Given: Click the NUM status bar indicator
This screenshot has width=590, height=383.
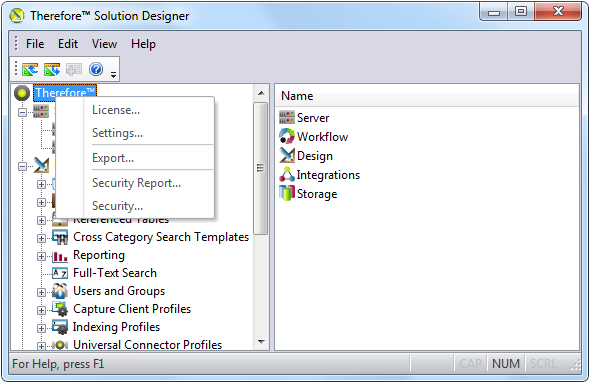Looking at the screenshot, I should click(506, 364).
